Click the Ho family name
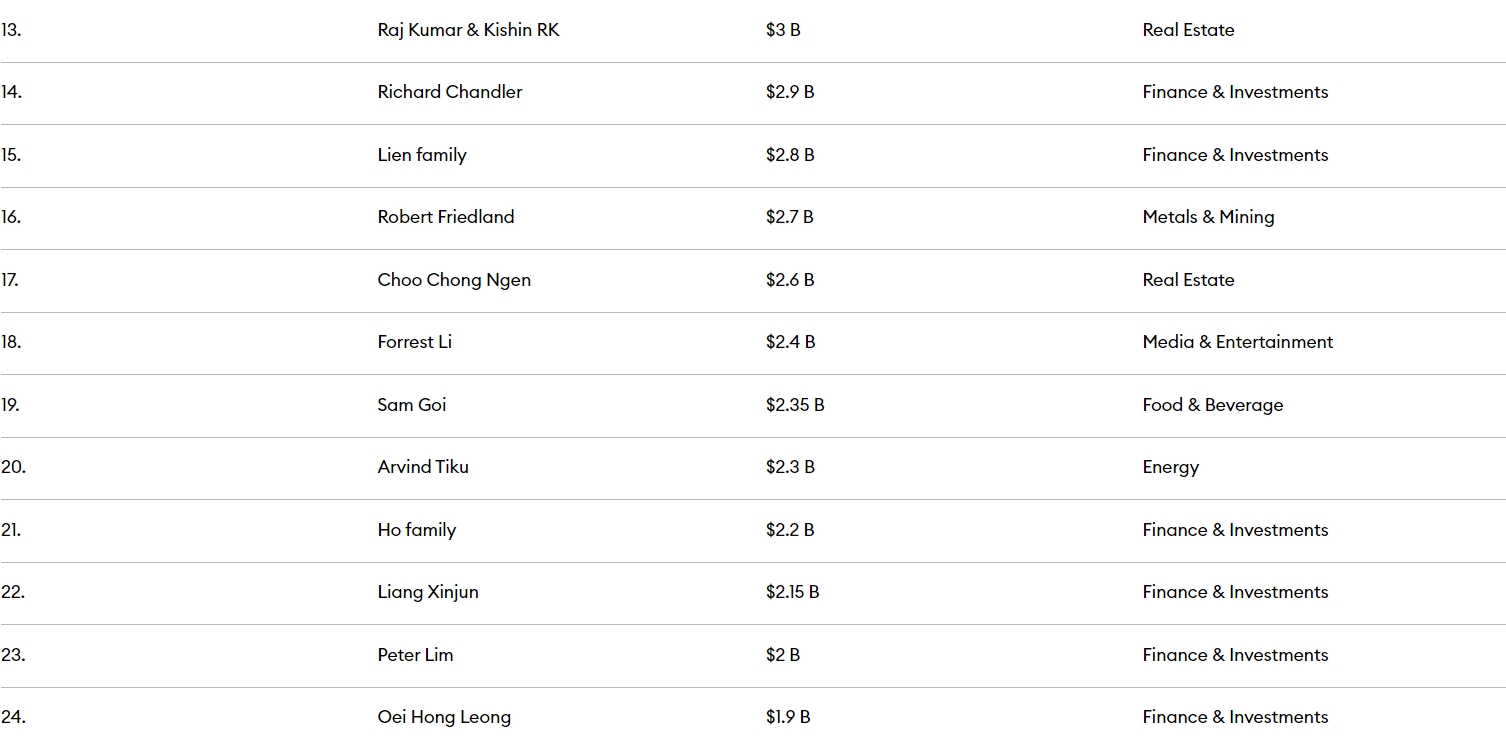 click(417, 530)
